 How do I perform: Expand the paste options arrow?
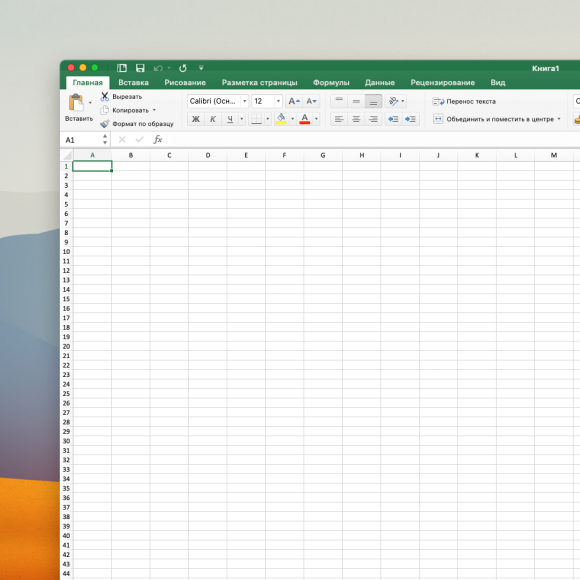pos(90,103)
